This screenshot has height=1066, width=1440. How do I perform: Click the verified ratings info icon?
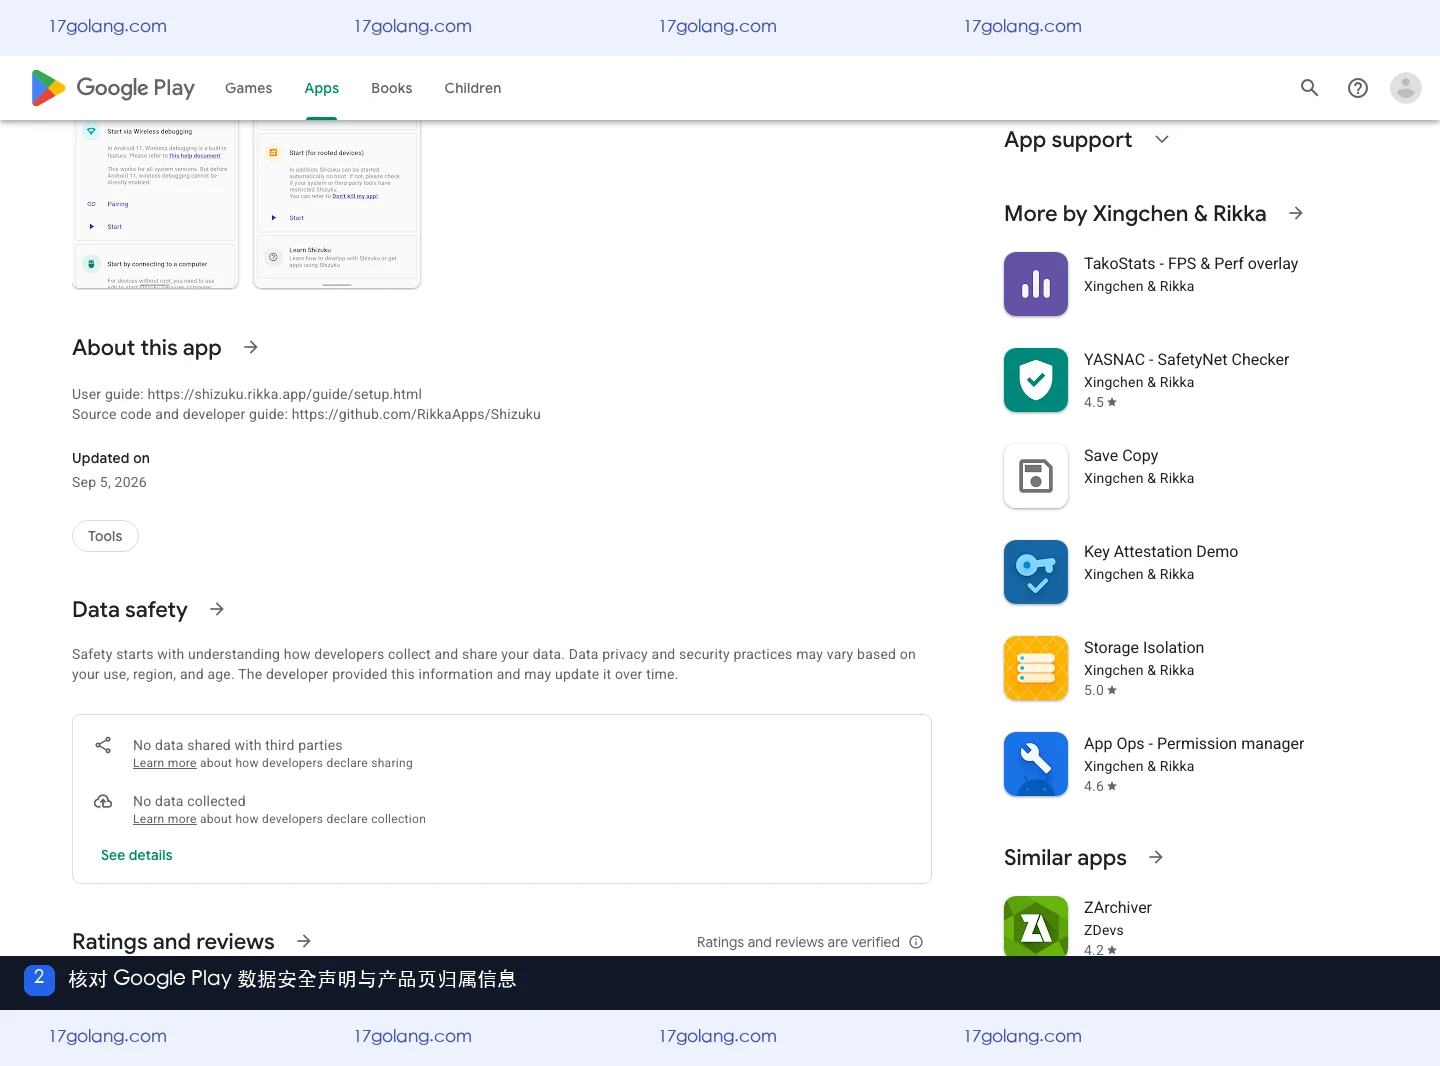coord(916,942)
